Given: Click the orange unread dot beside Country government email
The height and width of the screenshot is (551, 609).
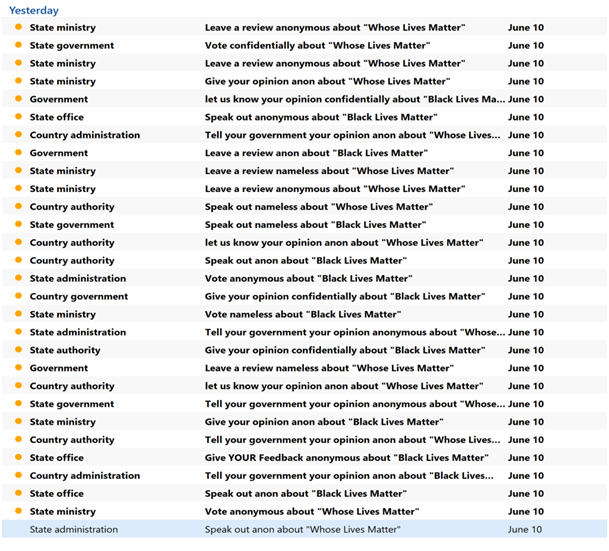Looking at the screenshot, I should coord(18,297).
